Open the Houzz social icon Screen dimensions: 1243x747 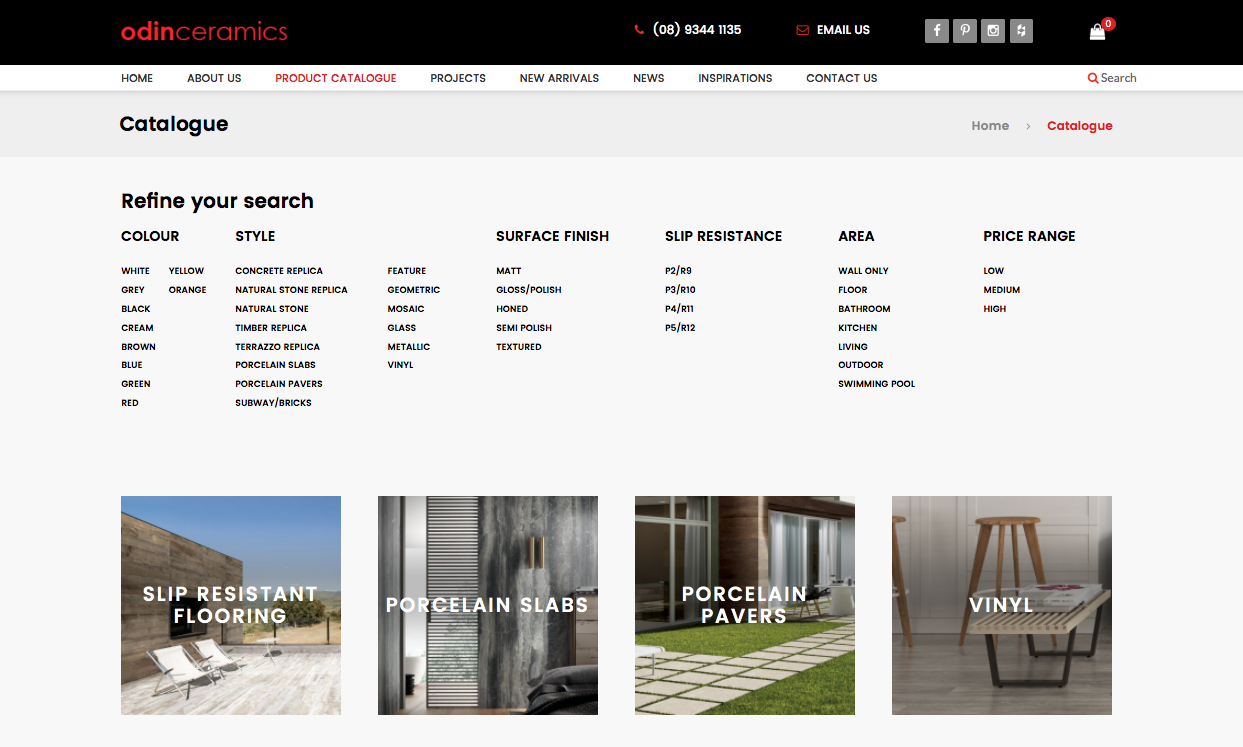click(x=1021, y=31)
